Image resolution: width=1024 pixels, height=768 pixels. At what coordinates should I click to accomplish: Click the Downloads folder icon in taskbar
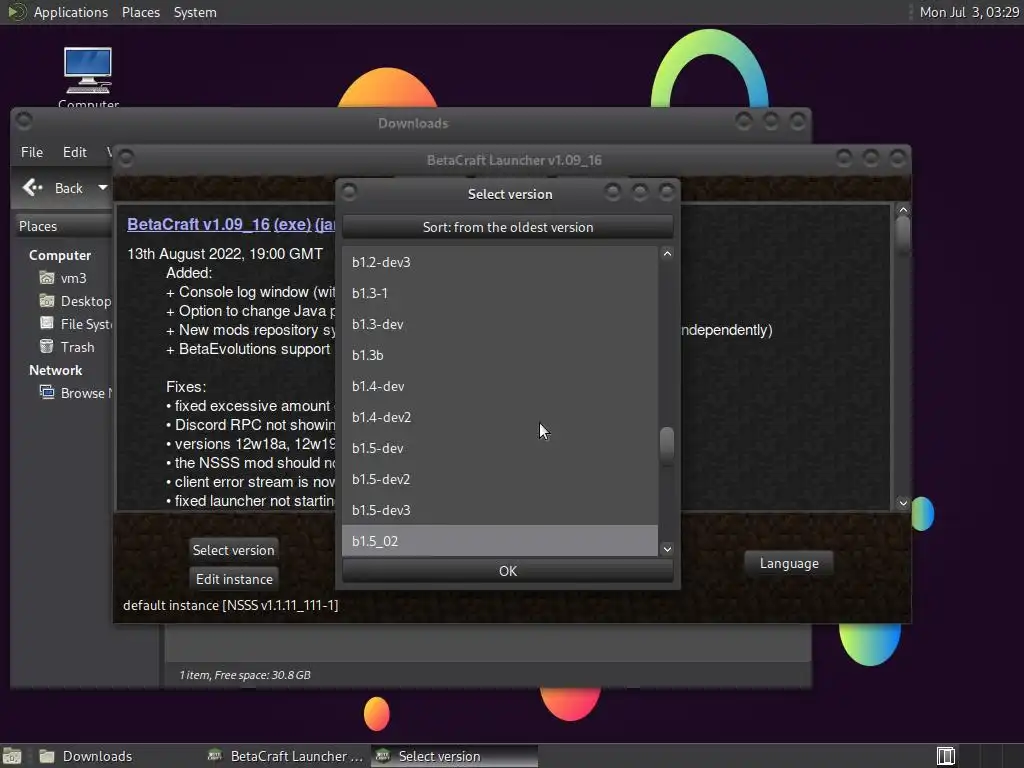[x=46, y=756]
